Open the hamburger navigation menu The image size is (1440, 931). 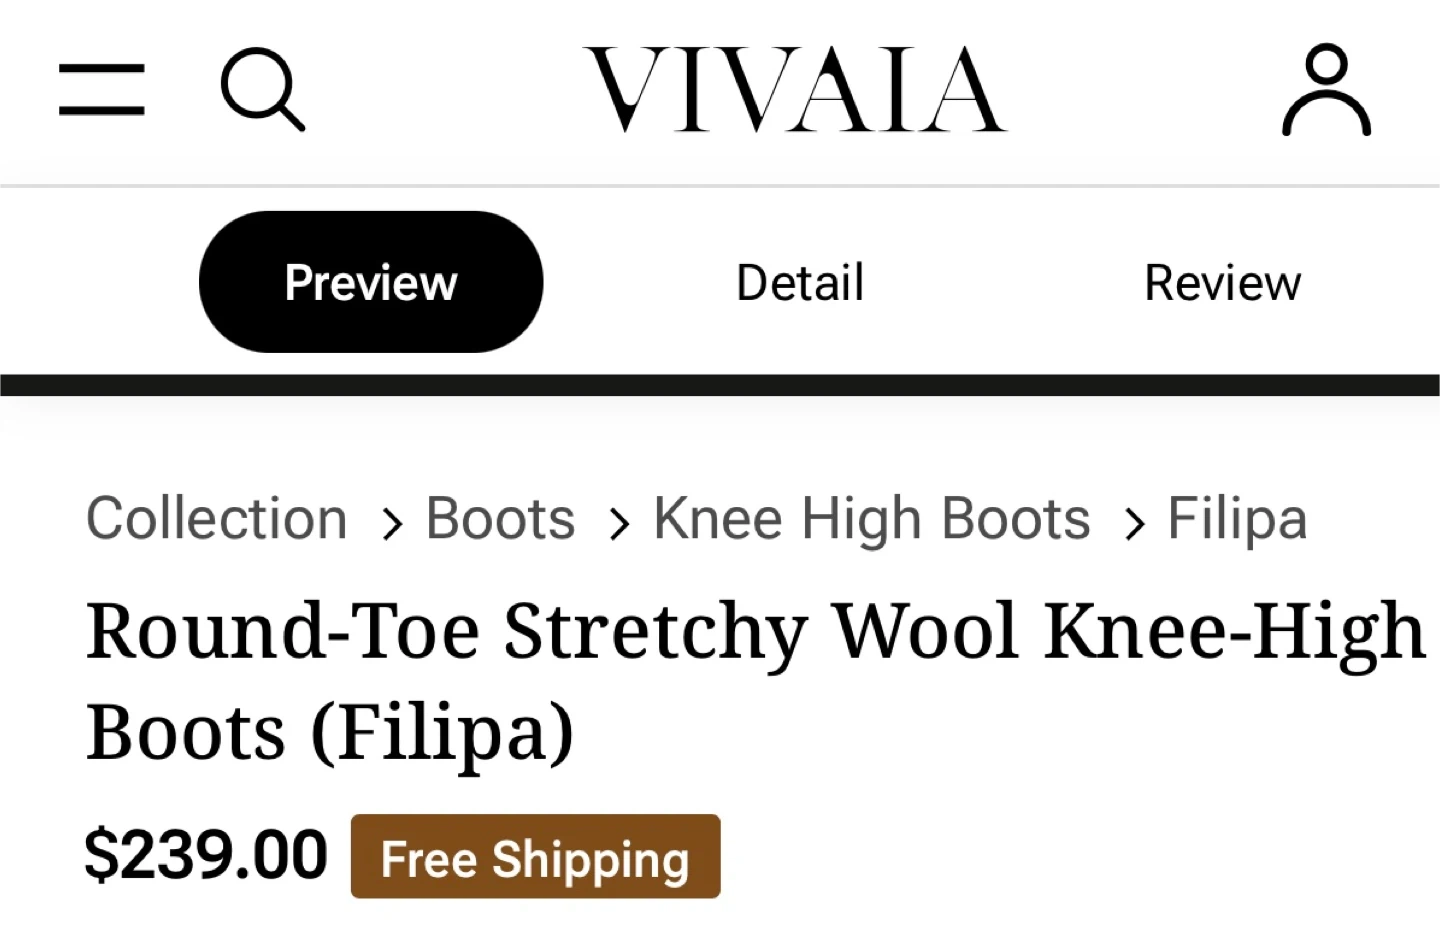pos(101,90)
